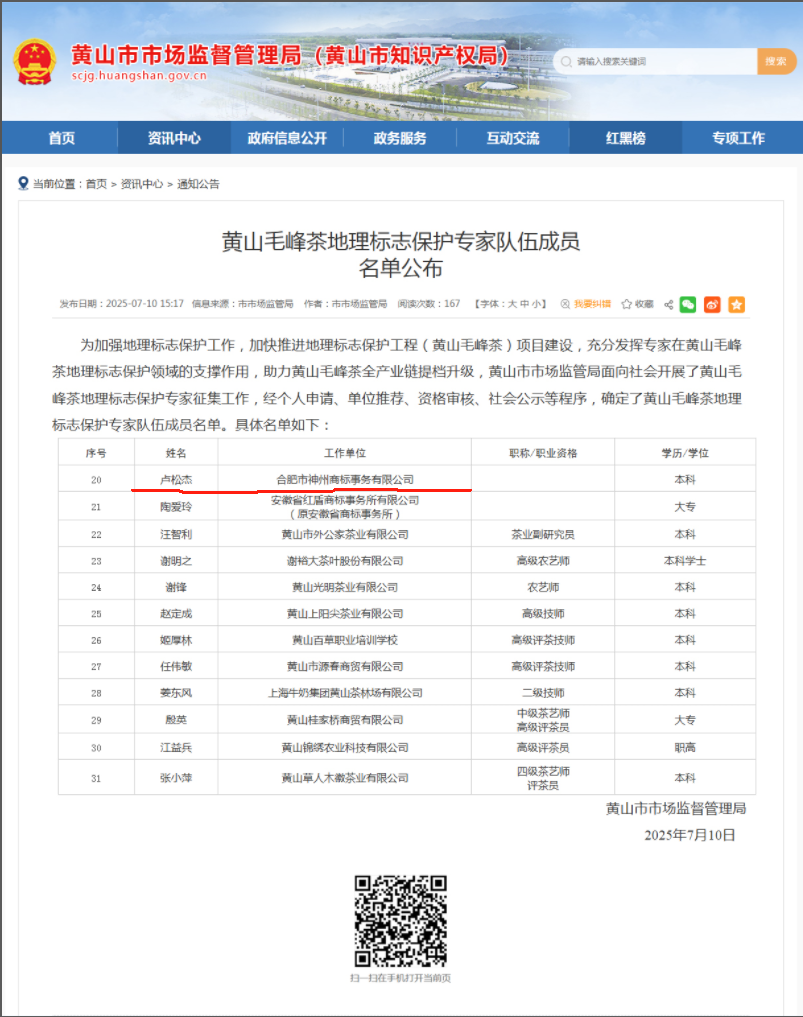This screenshot has width=803, height=1017.
Task: Open the 首页 nav tab
Action: point(62,138)
